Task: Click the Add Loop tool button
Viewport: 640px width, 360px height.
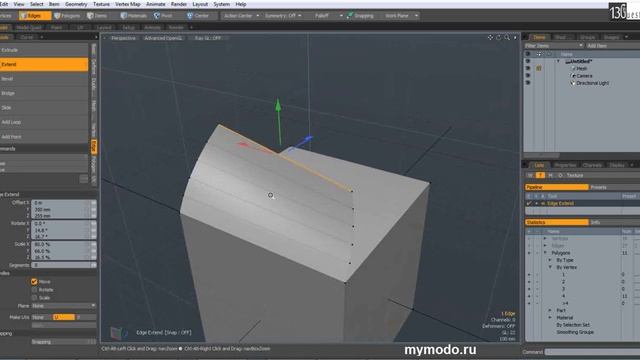Action: pyautogui.click(x=44, y=122)
